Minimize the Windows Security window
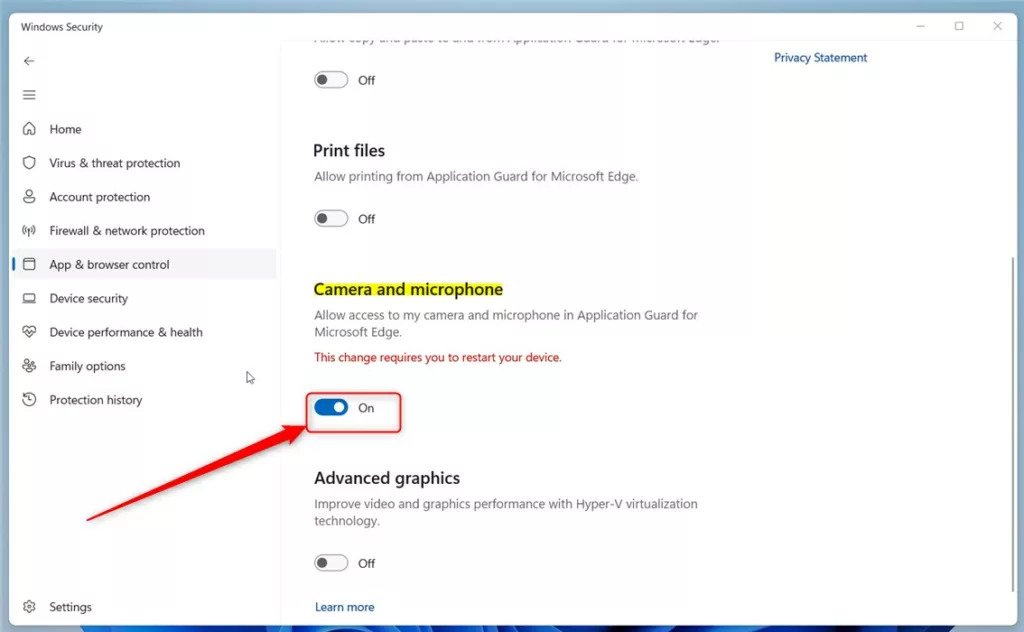Viewport: 1024px width, 632px height. click(x=920, y=26)
